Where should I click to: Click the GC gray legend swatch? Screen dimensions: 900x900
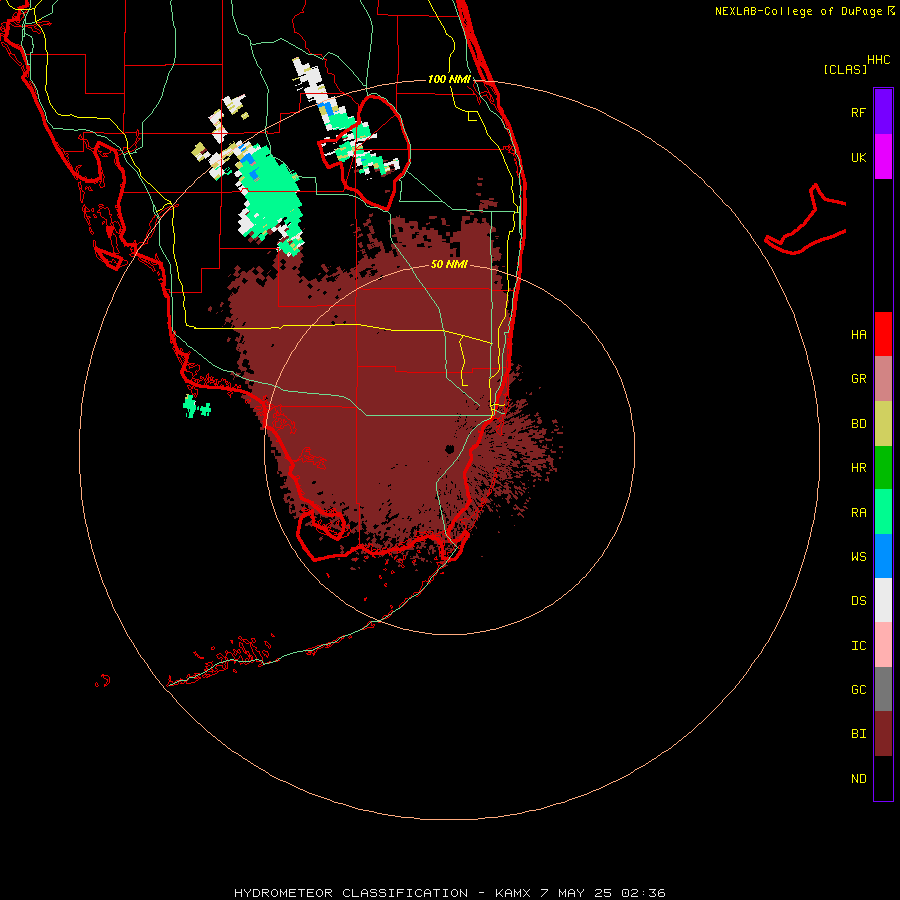(883, 689)
